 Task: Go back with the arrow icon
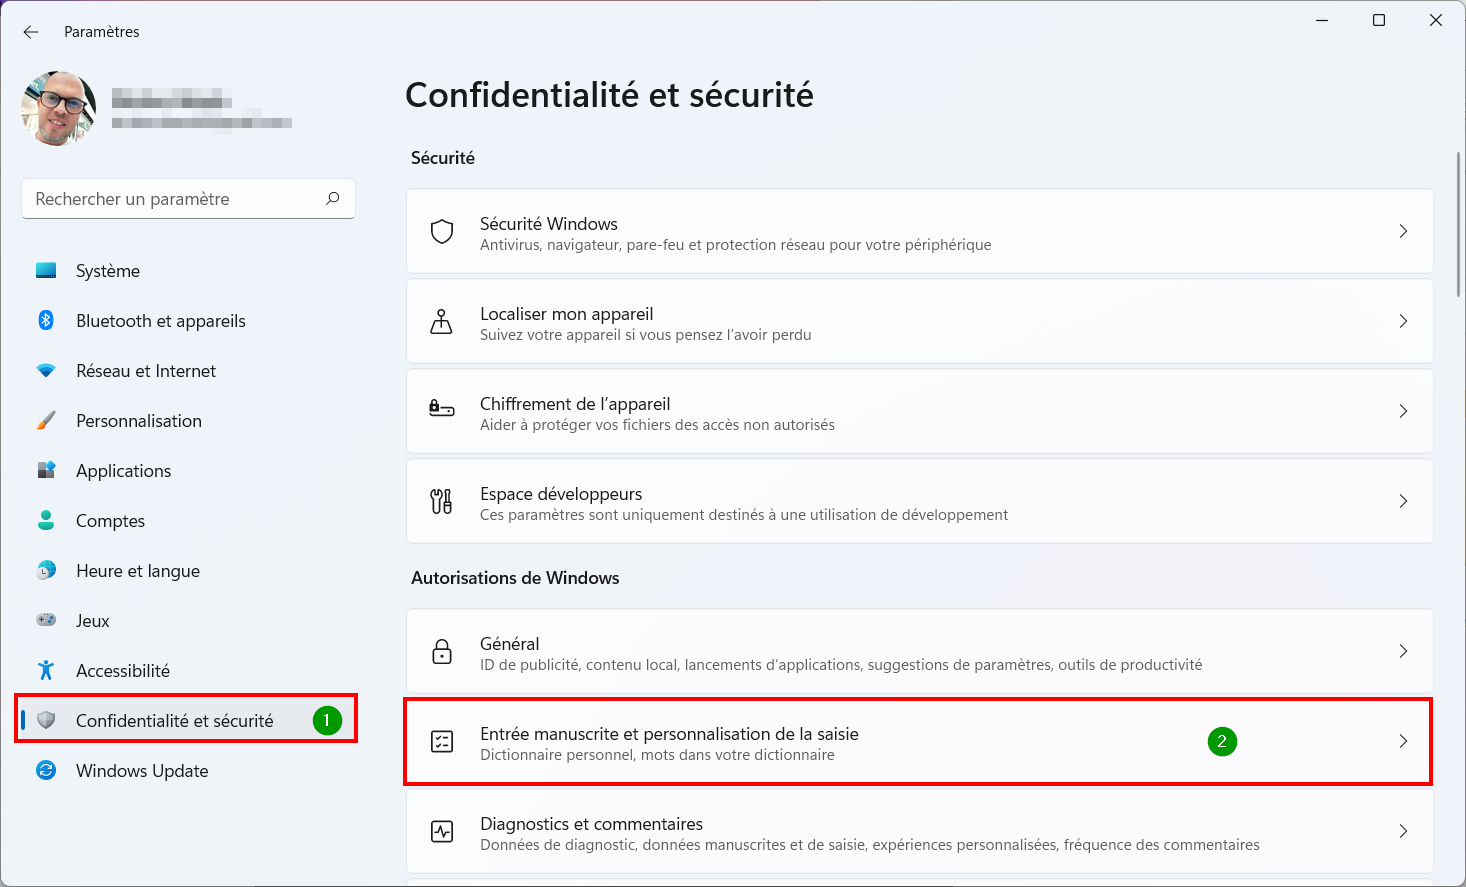[x=31, y=32]
